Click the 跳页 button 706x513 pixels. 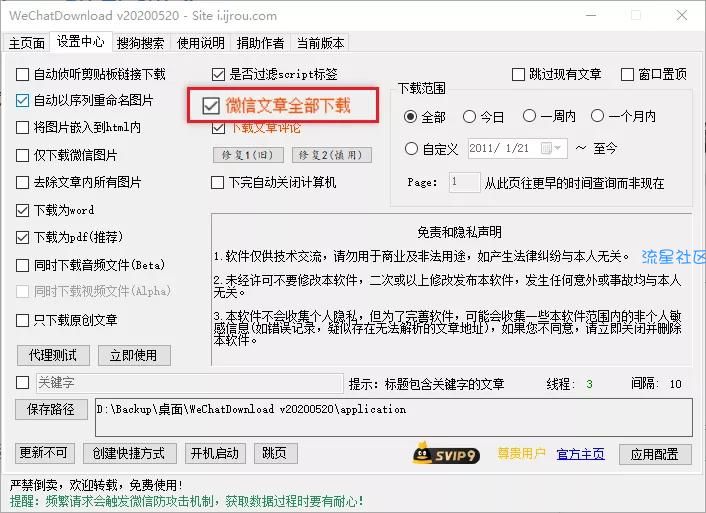coord(276,453)
